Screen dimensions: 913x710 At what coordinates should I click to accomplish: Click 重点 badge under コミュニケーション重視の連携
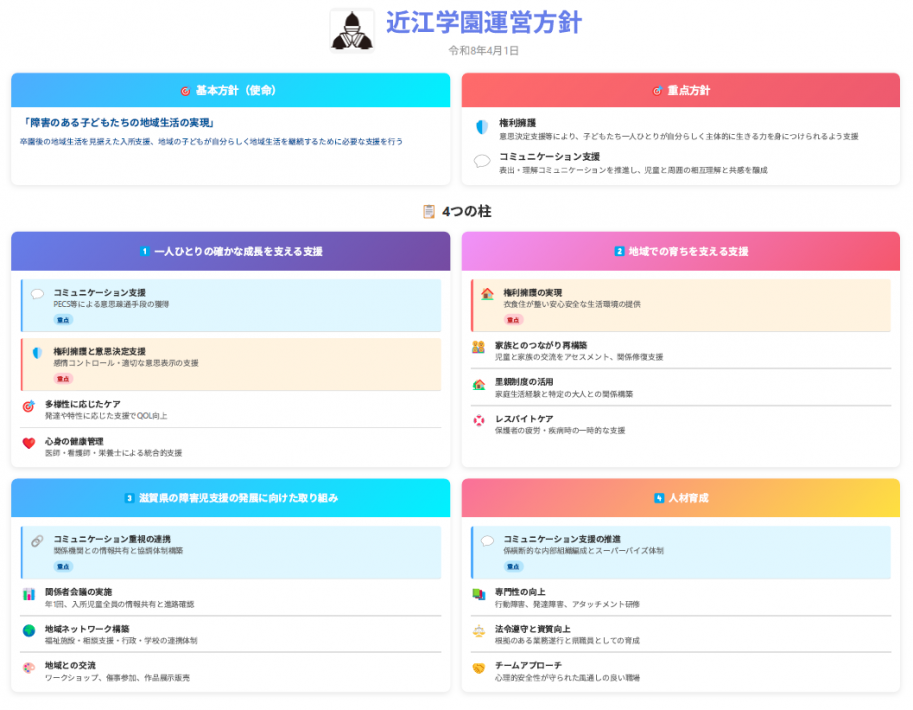tap(63, 567)
